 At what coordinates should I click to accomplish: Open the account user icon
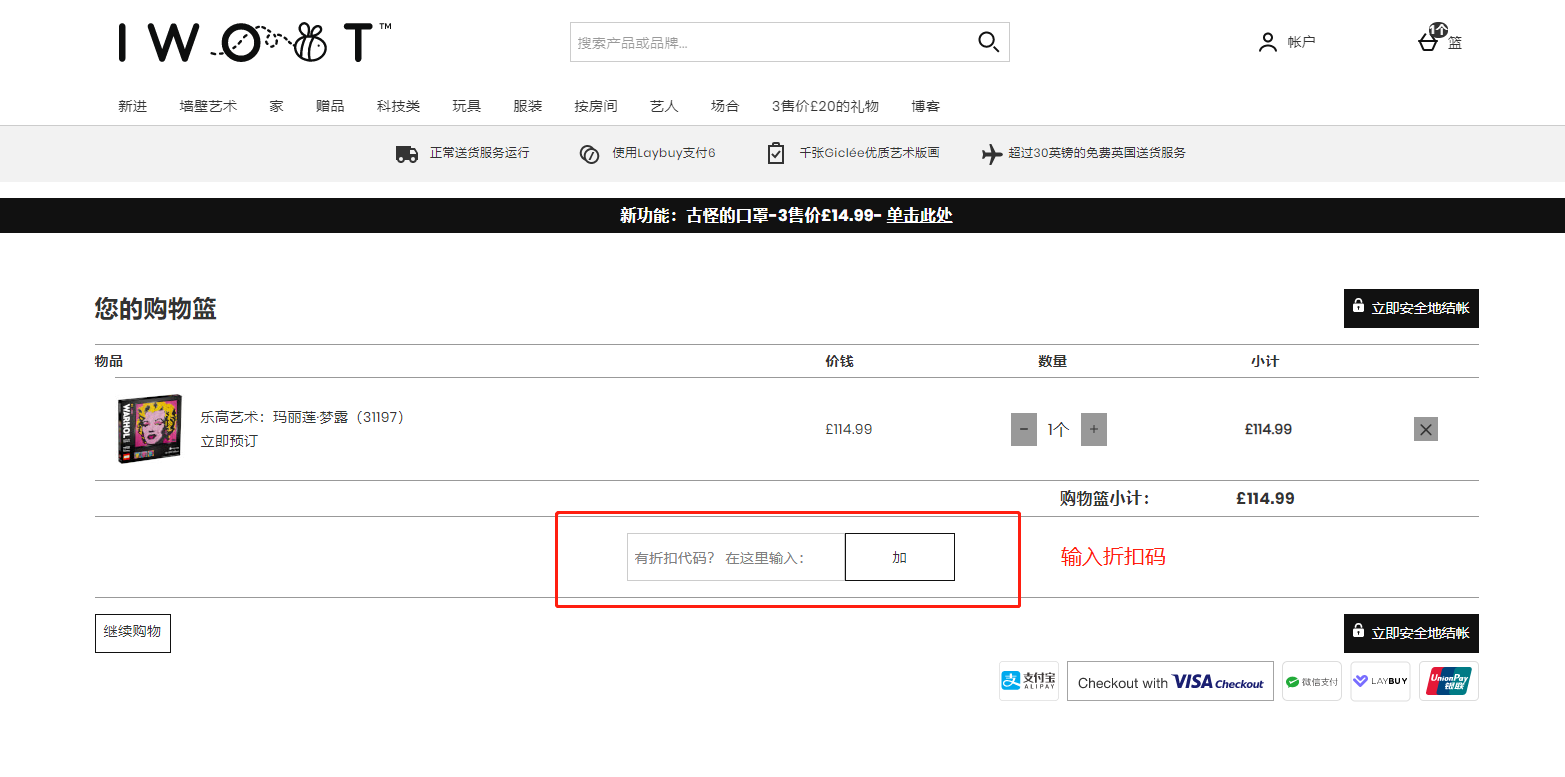[1268, 42]
